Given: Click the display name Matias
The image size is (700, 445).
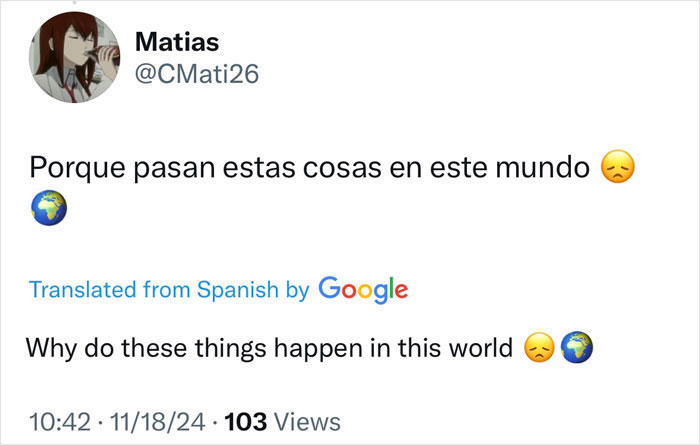Looking at the screenshot, I should point(176,42).
